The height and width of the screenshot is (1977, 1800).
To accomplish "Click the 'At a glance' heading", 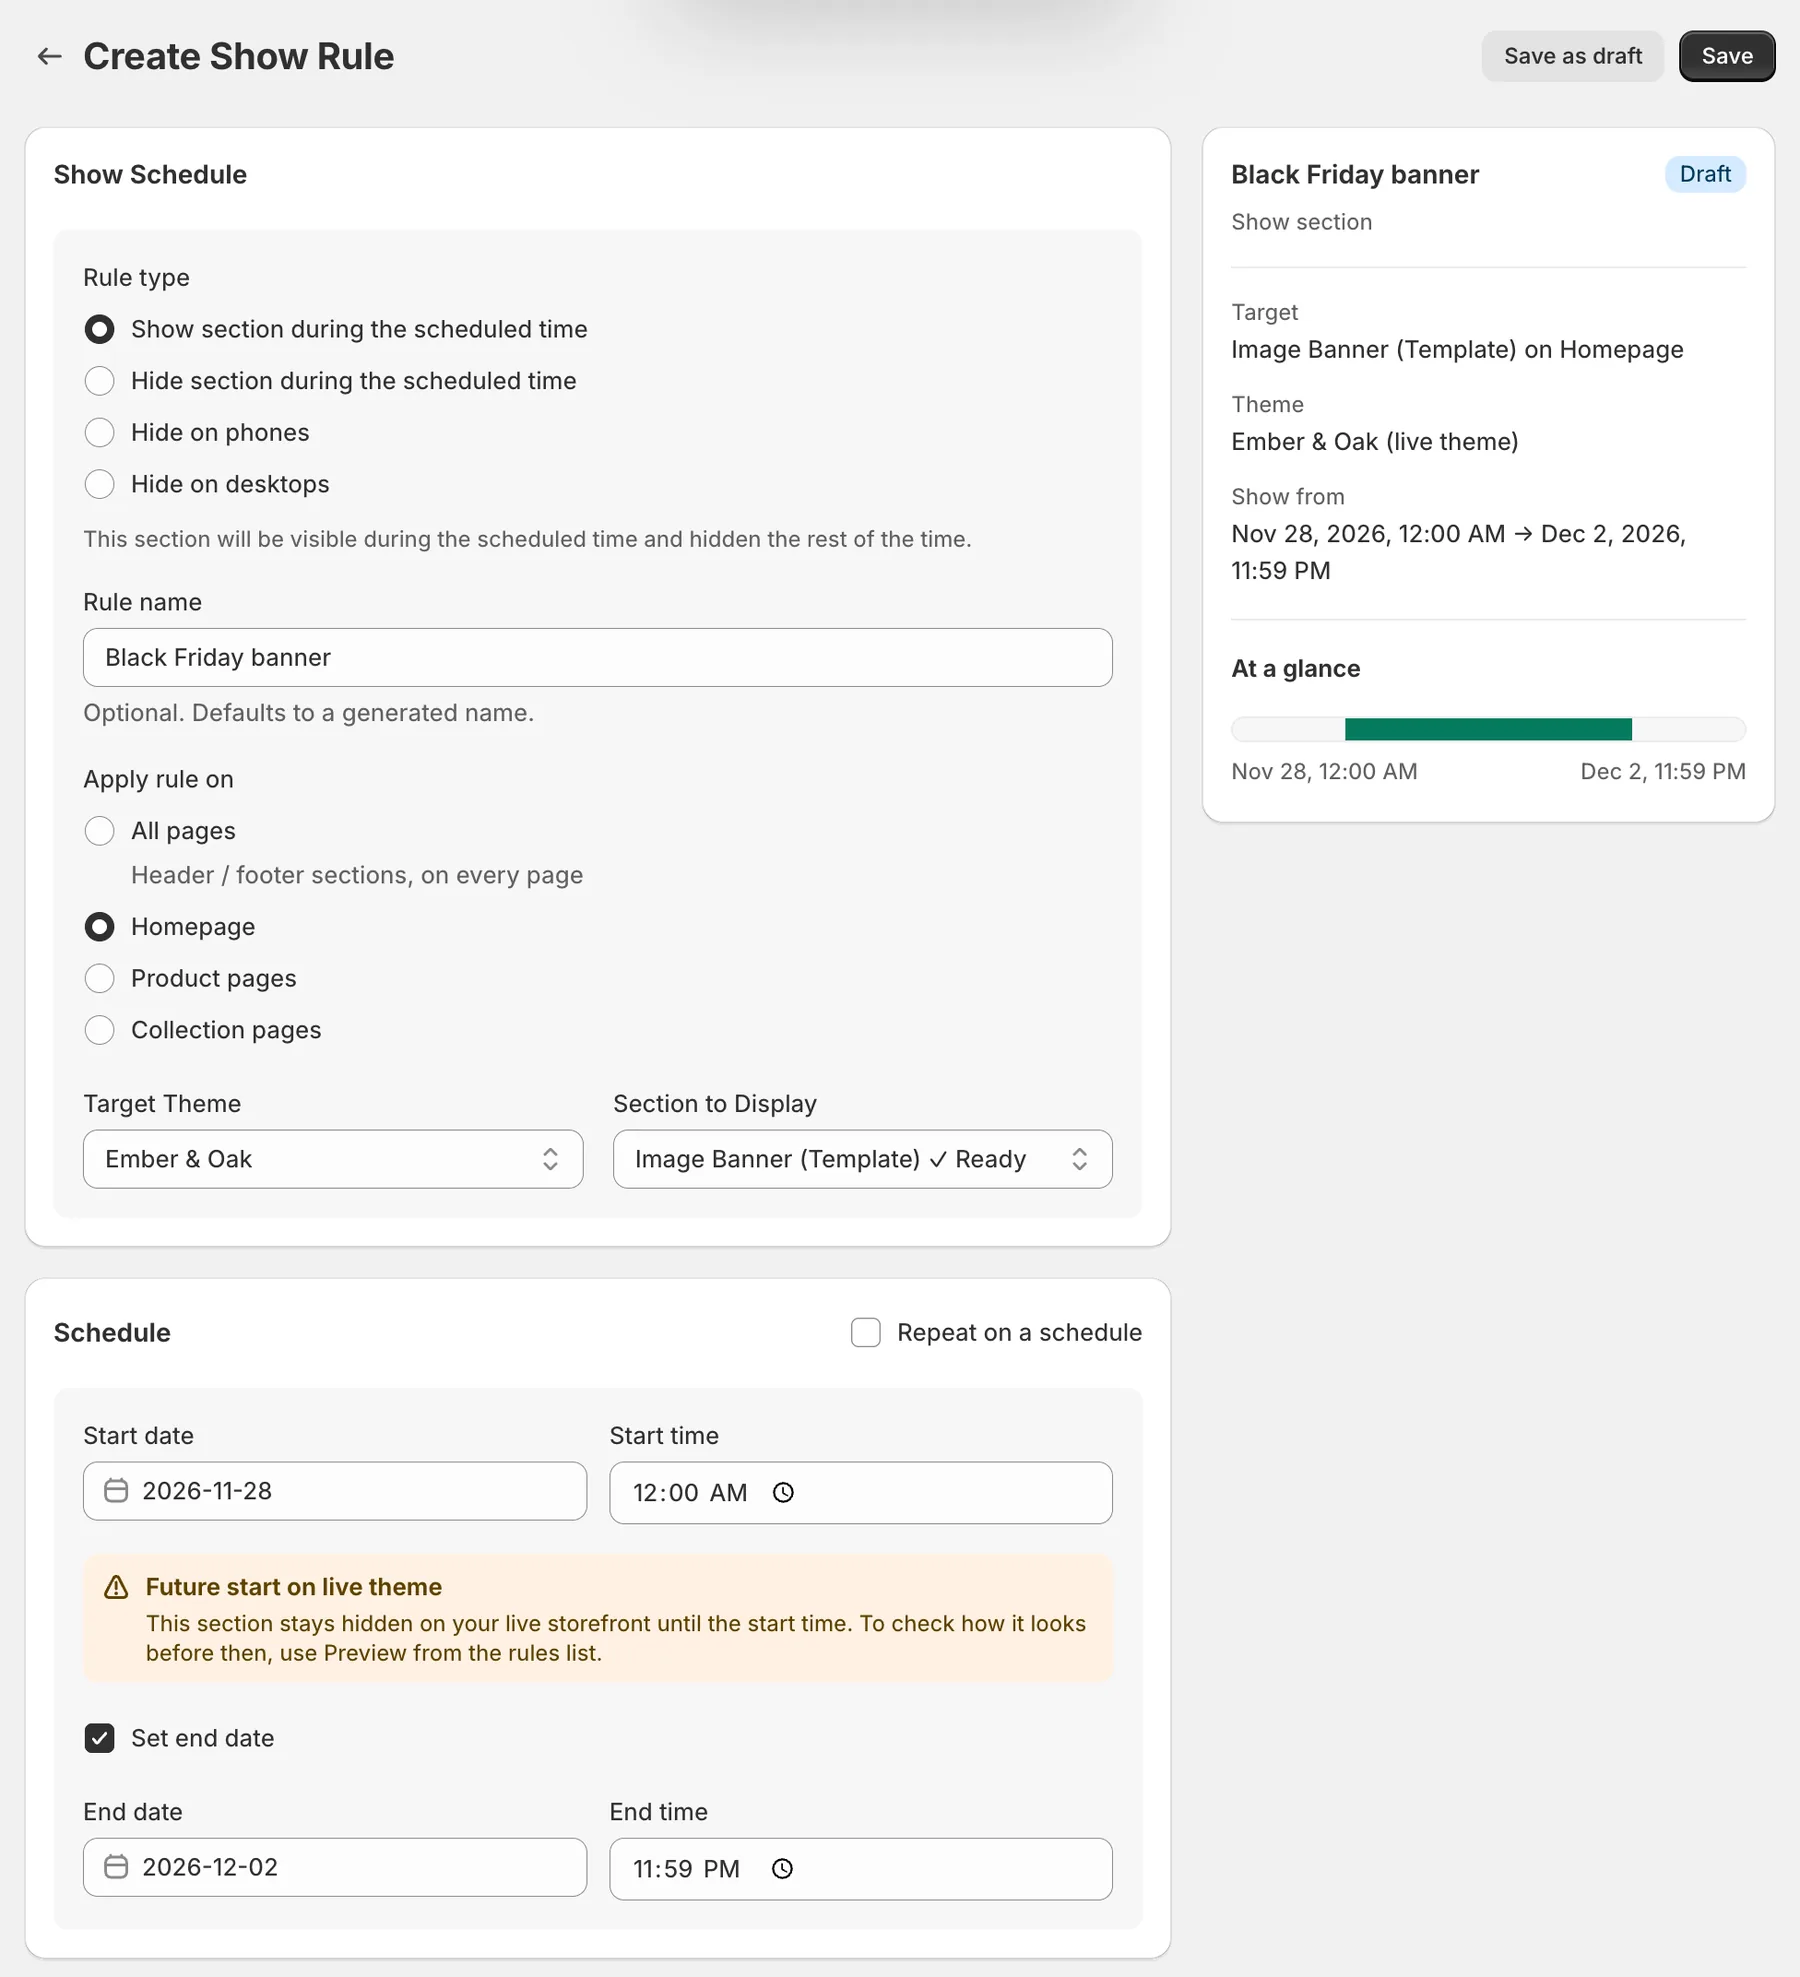I will pos(1296,668).
